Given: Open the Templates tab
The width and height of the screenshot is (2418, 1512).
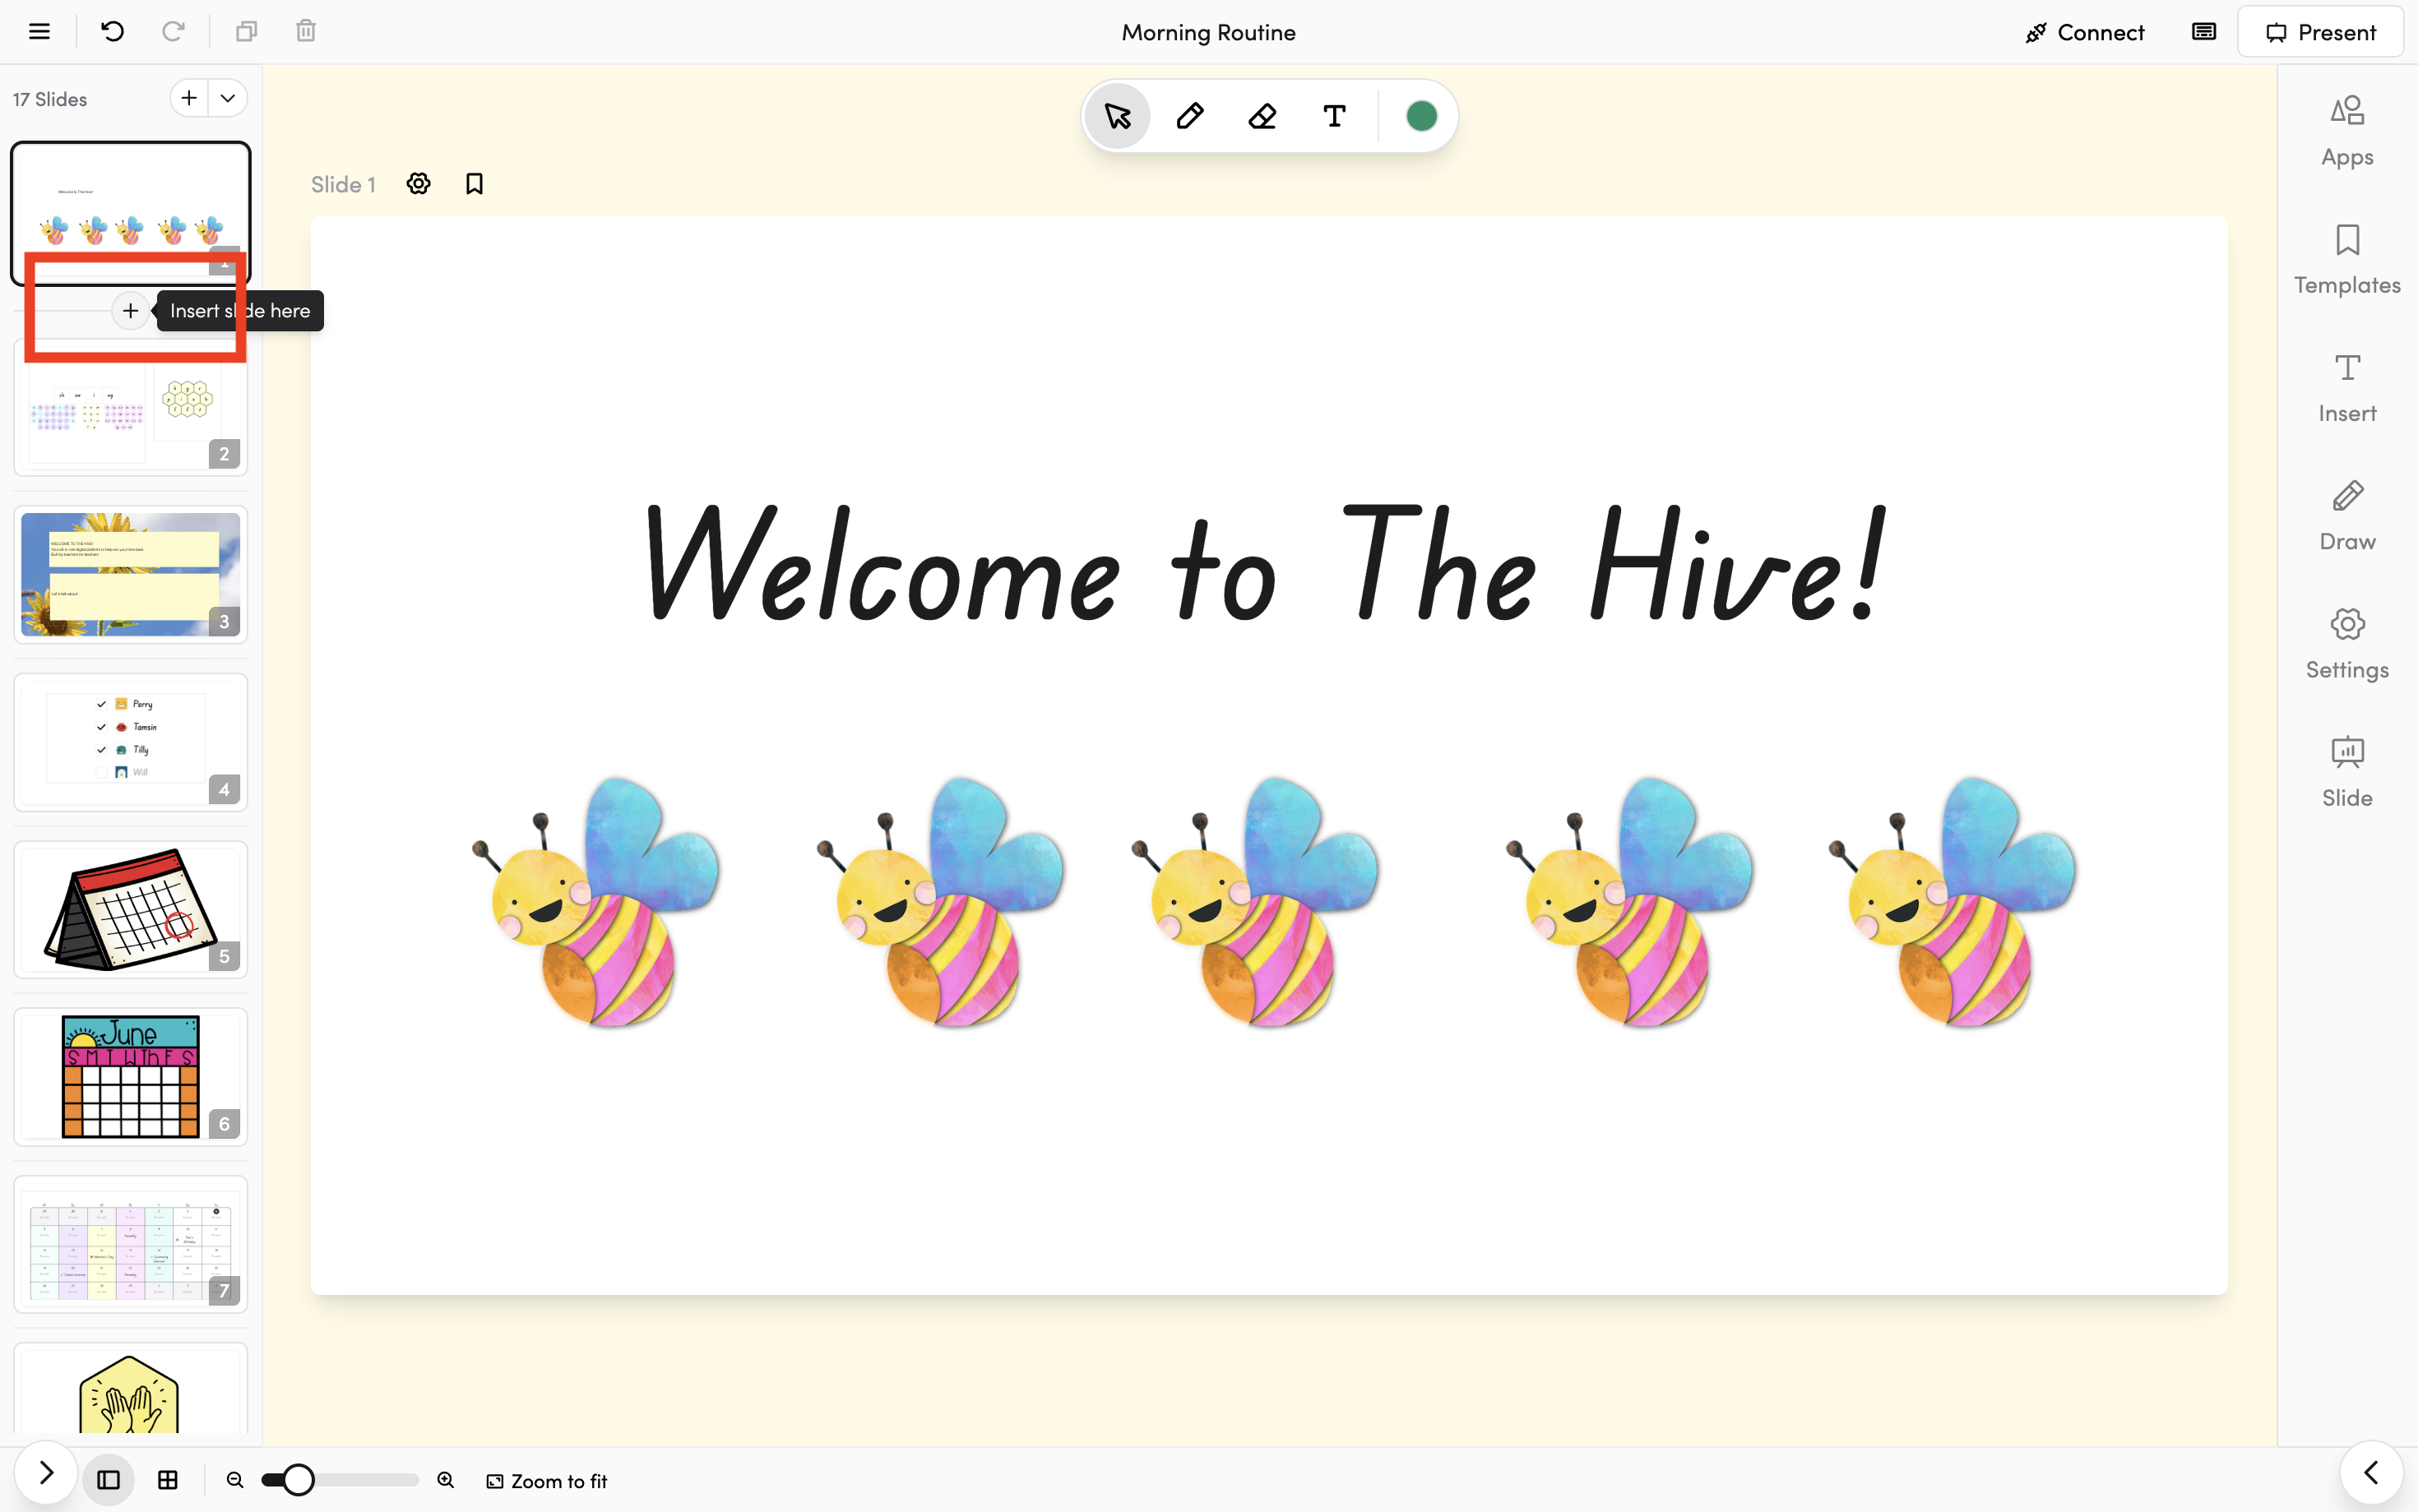Looking at the screenshot, I should 2346,259.
